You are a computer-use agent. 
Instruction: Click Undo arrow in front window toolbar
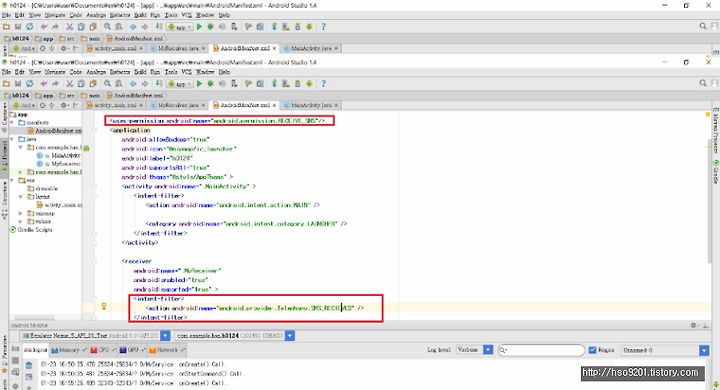coord(44,84)
